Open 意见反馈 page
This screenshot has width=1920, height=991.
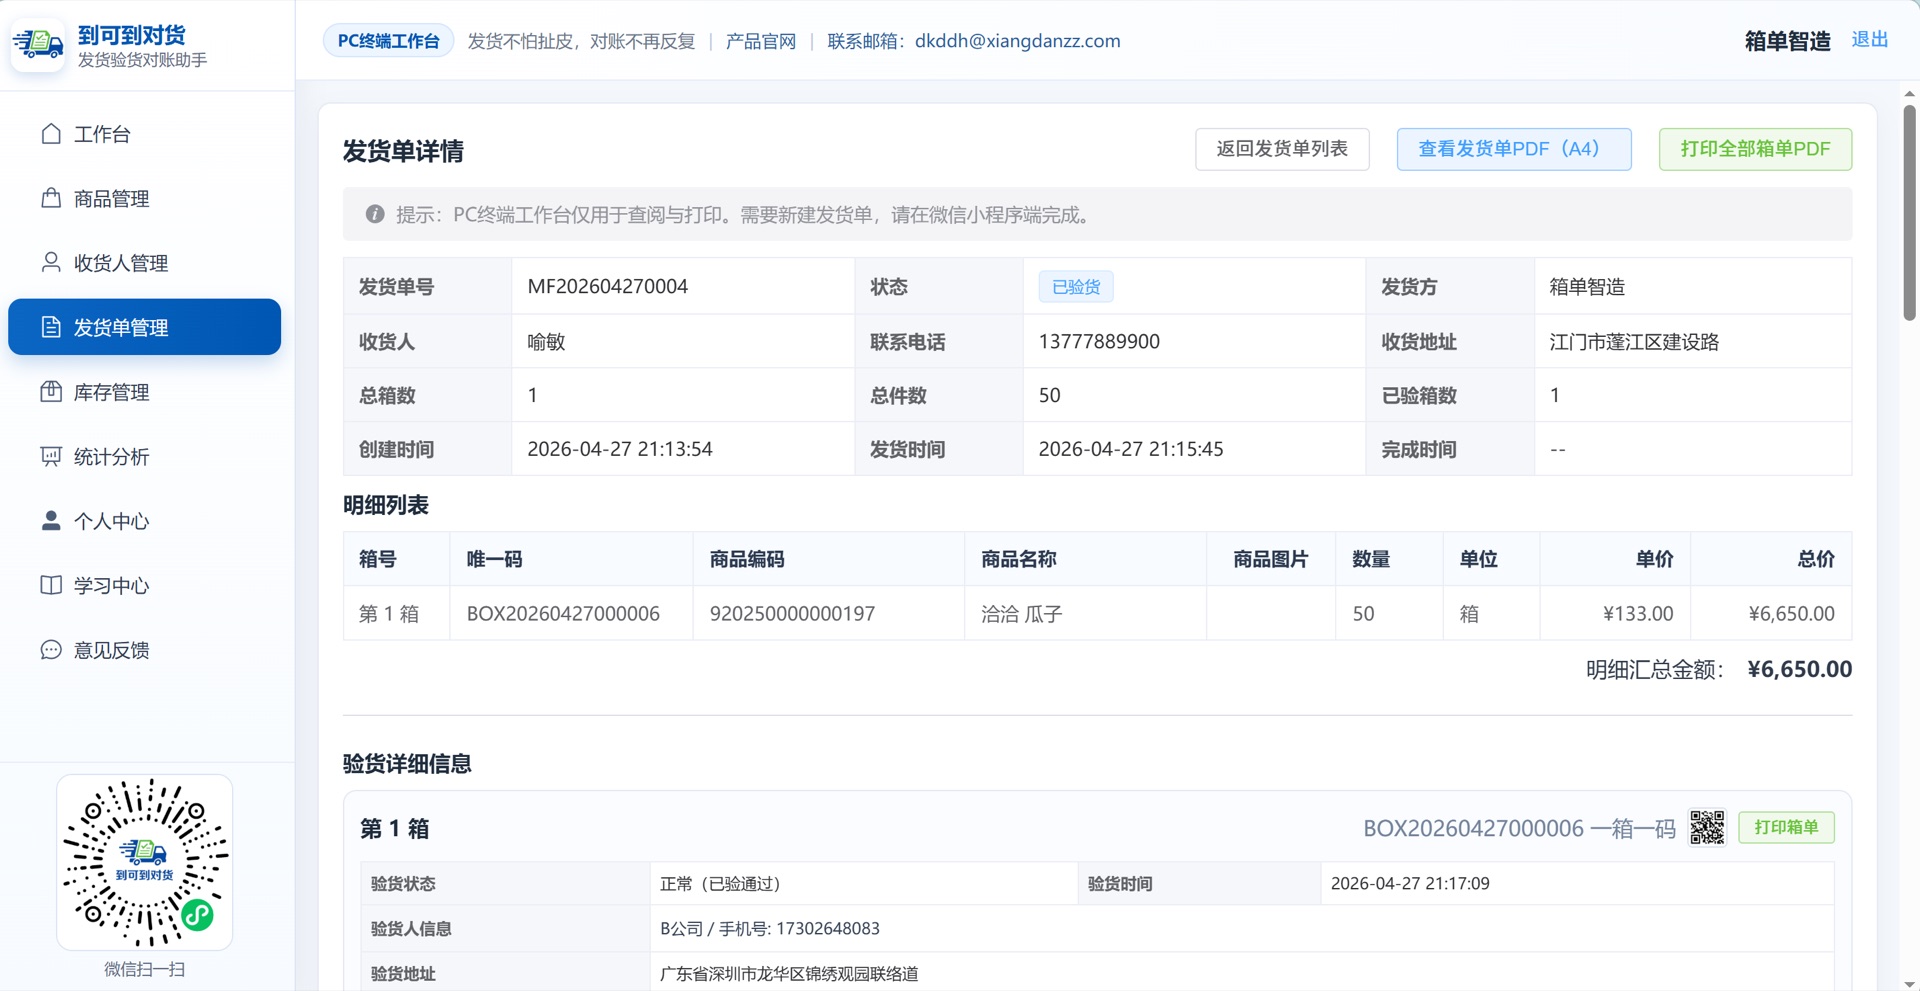(144, 650)
